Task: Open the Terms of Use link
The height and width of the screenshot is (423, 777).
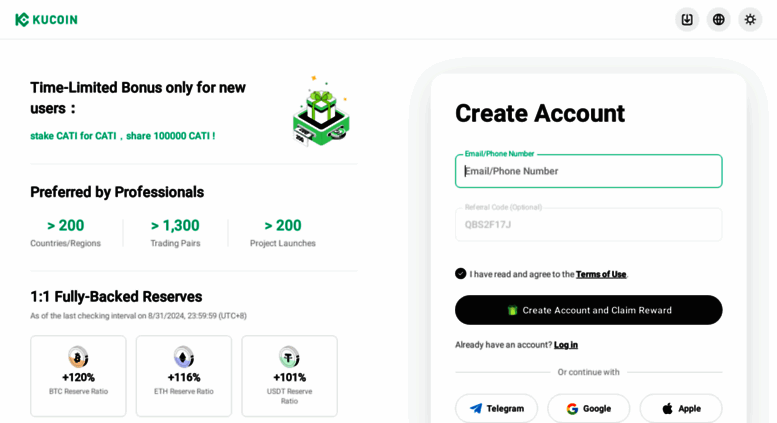Action: (x=601, y=274)
